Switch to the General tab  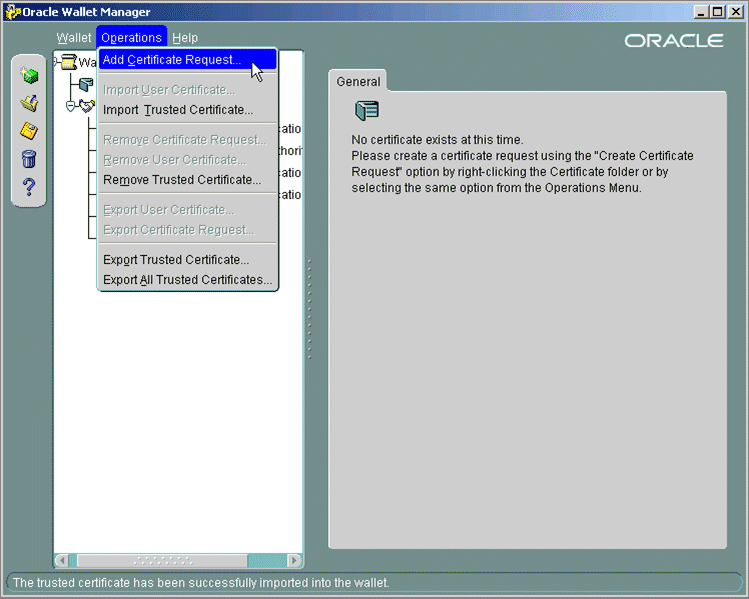tap(358, 82)
